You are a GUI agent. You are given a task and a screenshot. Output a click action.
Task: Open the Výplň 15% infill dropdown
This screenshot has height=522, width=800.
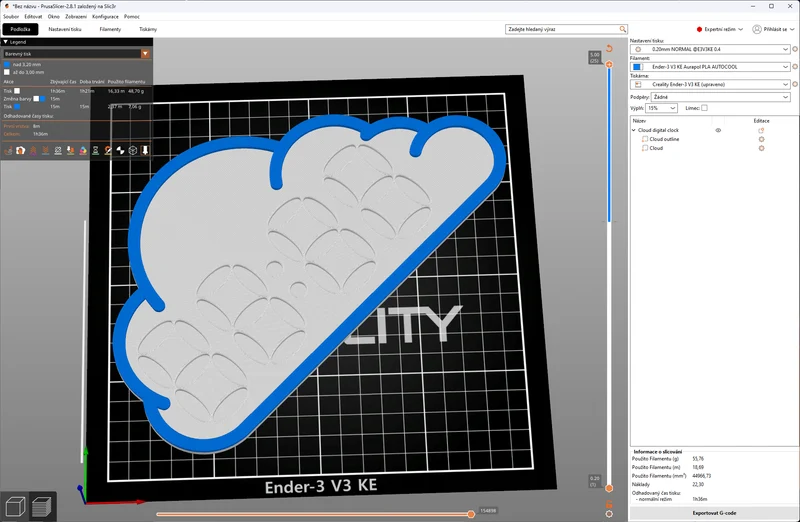tap(661, 108)
